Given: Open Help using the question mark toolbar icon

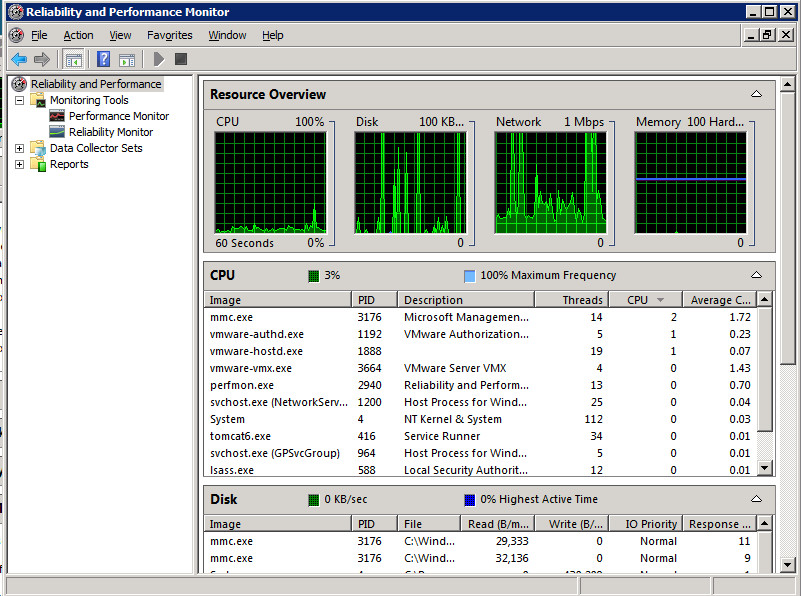Looking at the screenshot, I should click(102, 58).
